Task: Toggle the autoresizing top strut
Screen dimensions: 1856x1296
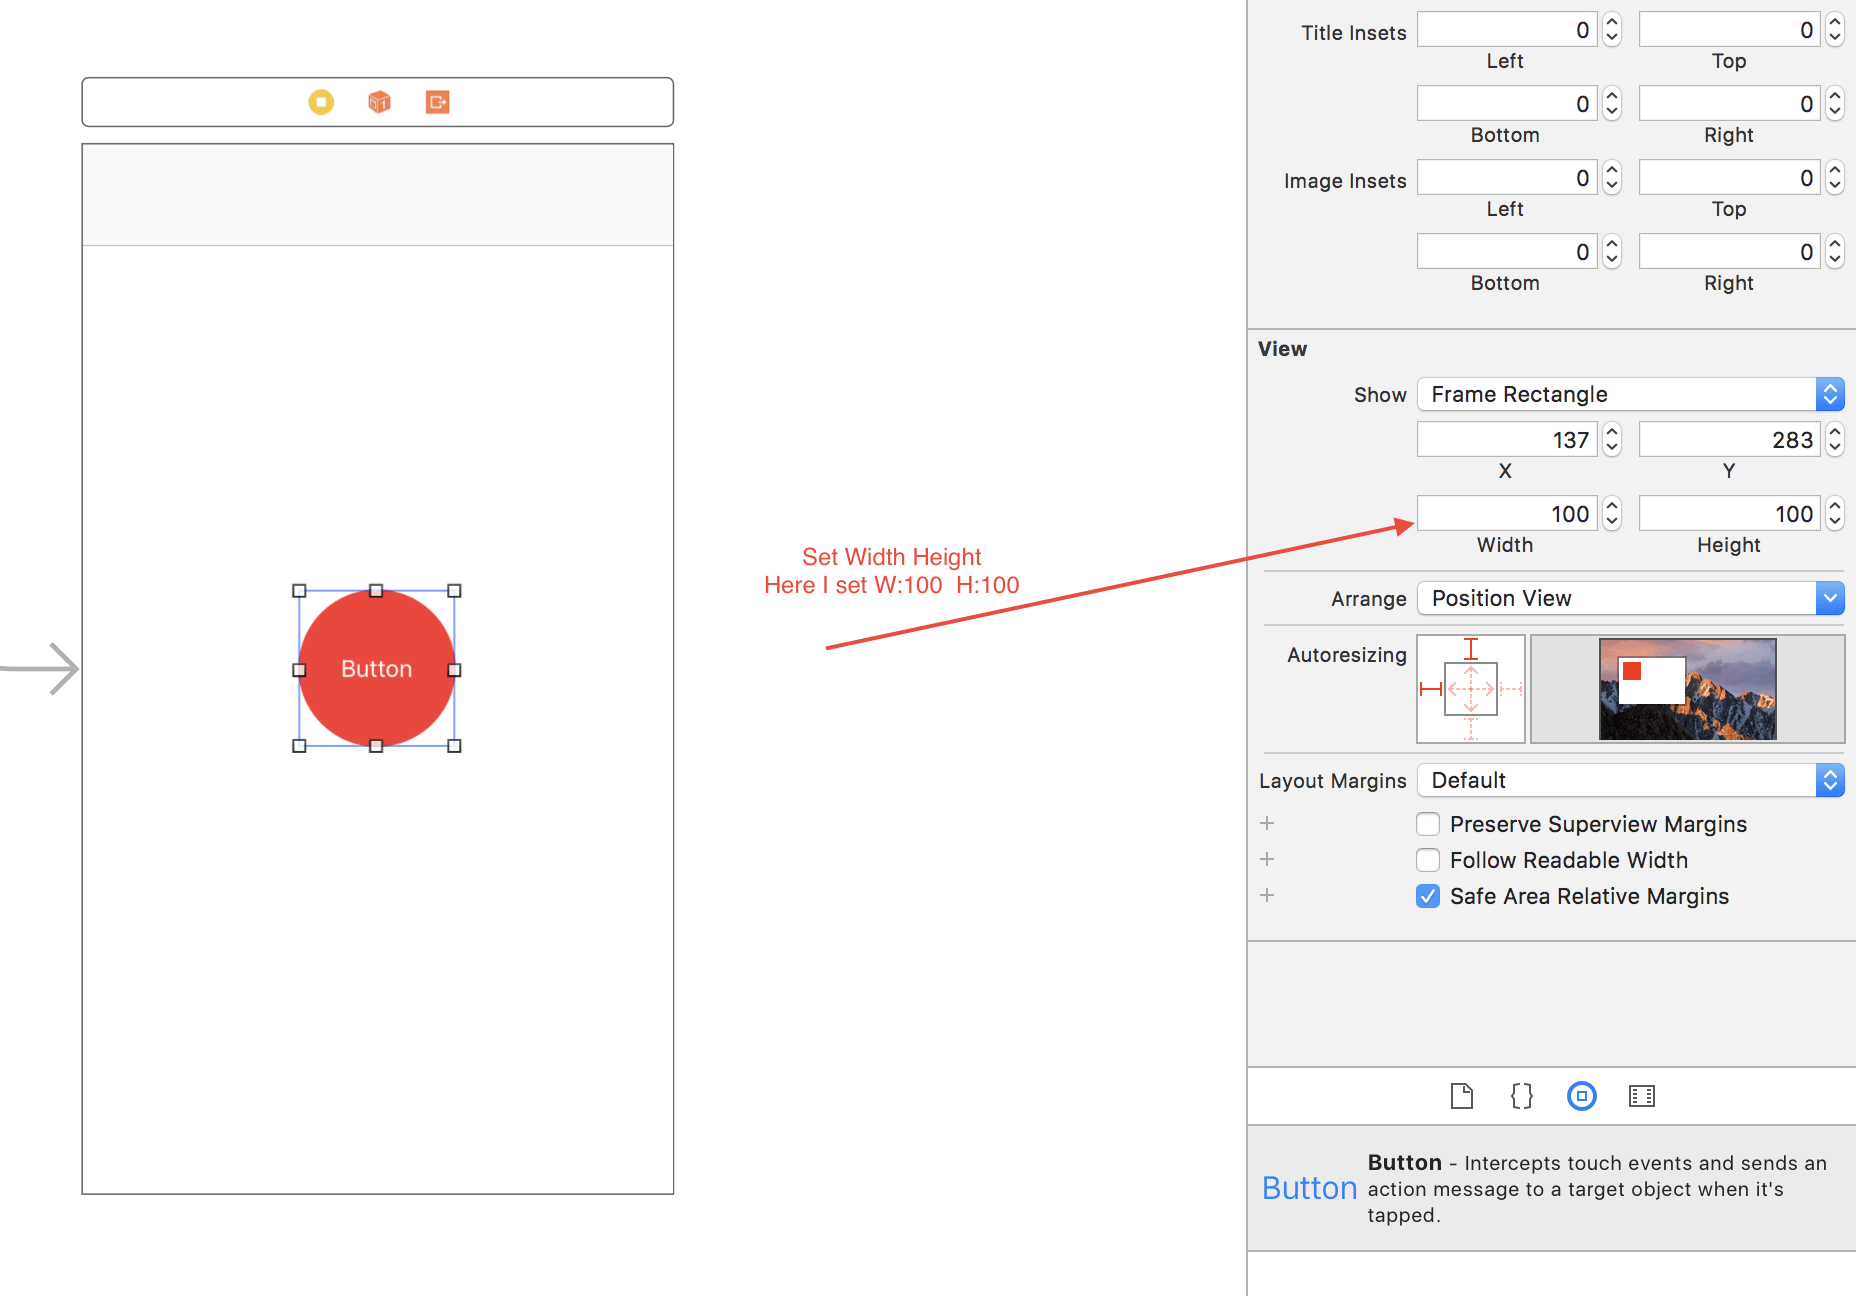Action: (x=1471, y=649)
